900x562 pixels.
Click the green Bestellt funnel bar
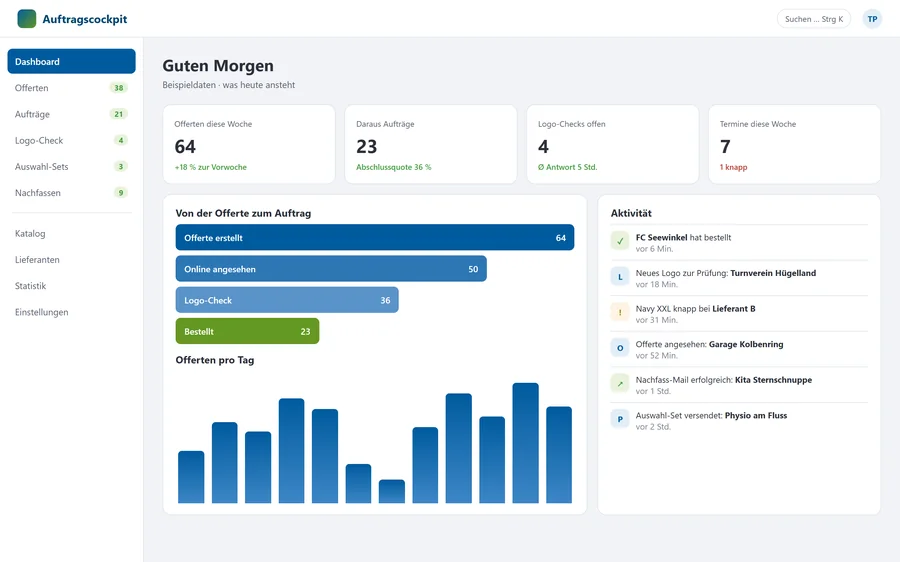247,331
